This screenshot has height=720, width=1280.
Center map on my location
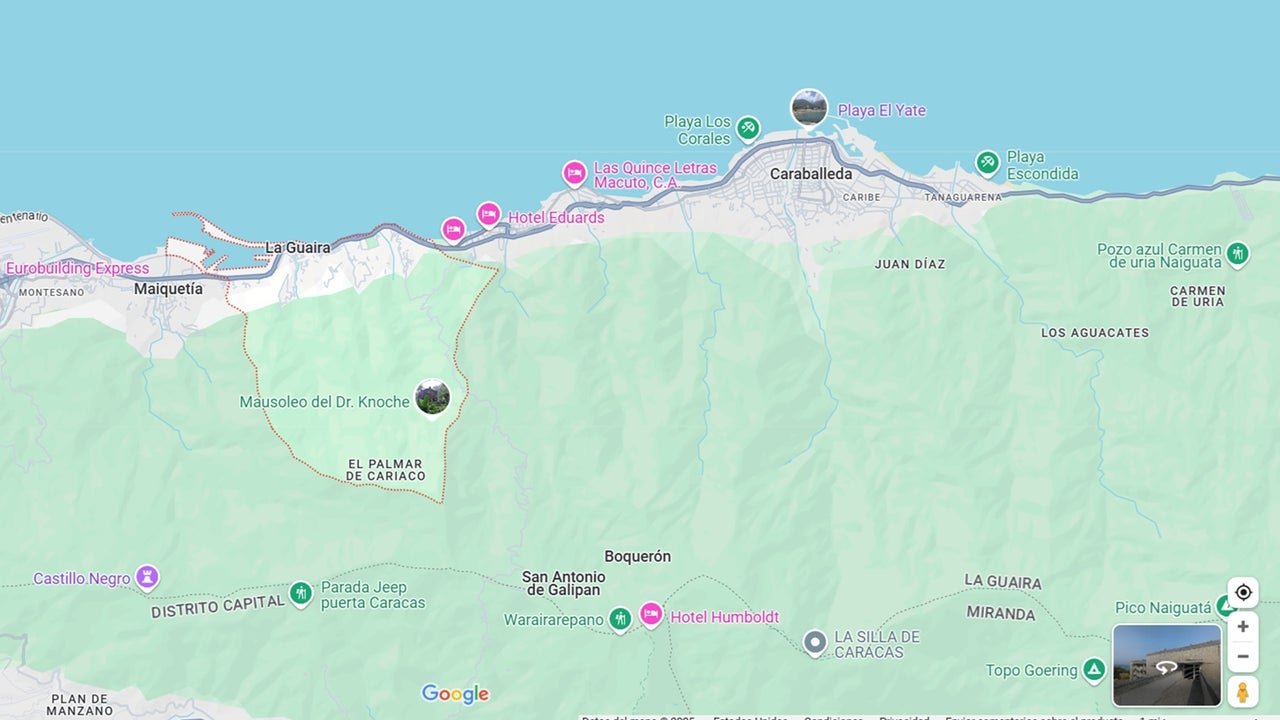pos(1243,592)
